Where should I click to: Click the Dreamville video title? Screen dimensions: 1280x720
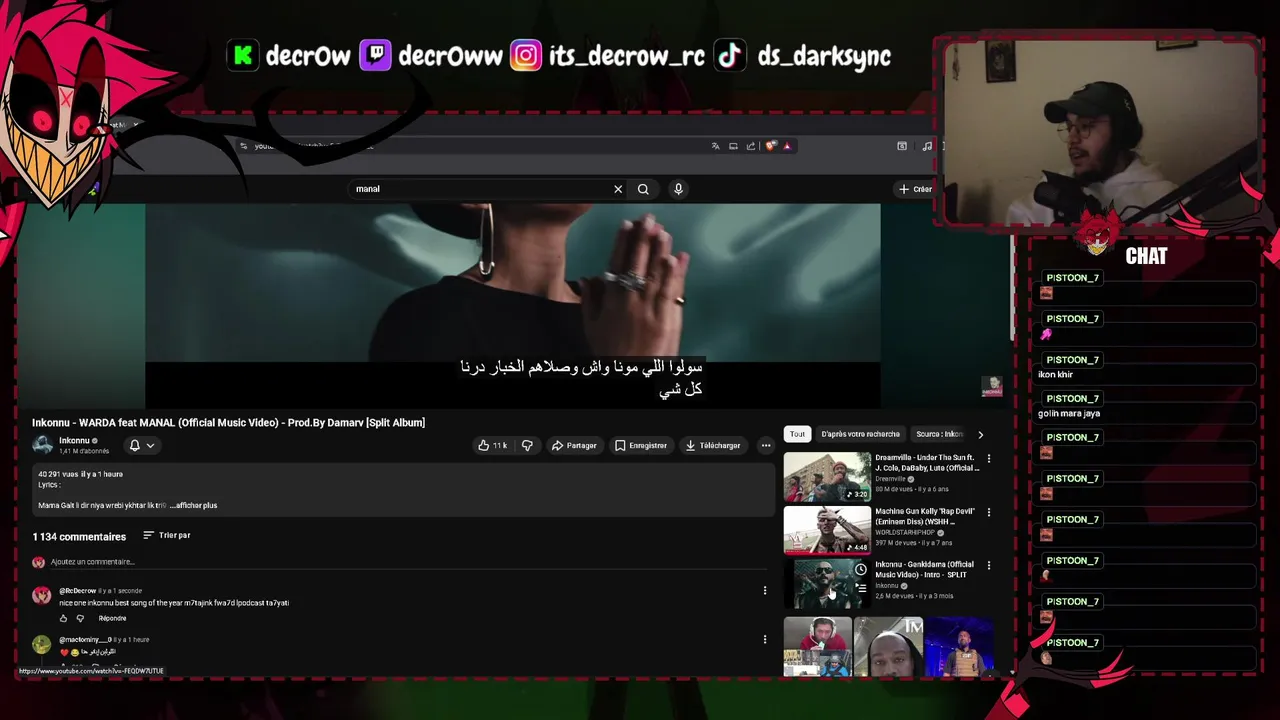click(927, 463)
